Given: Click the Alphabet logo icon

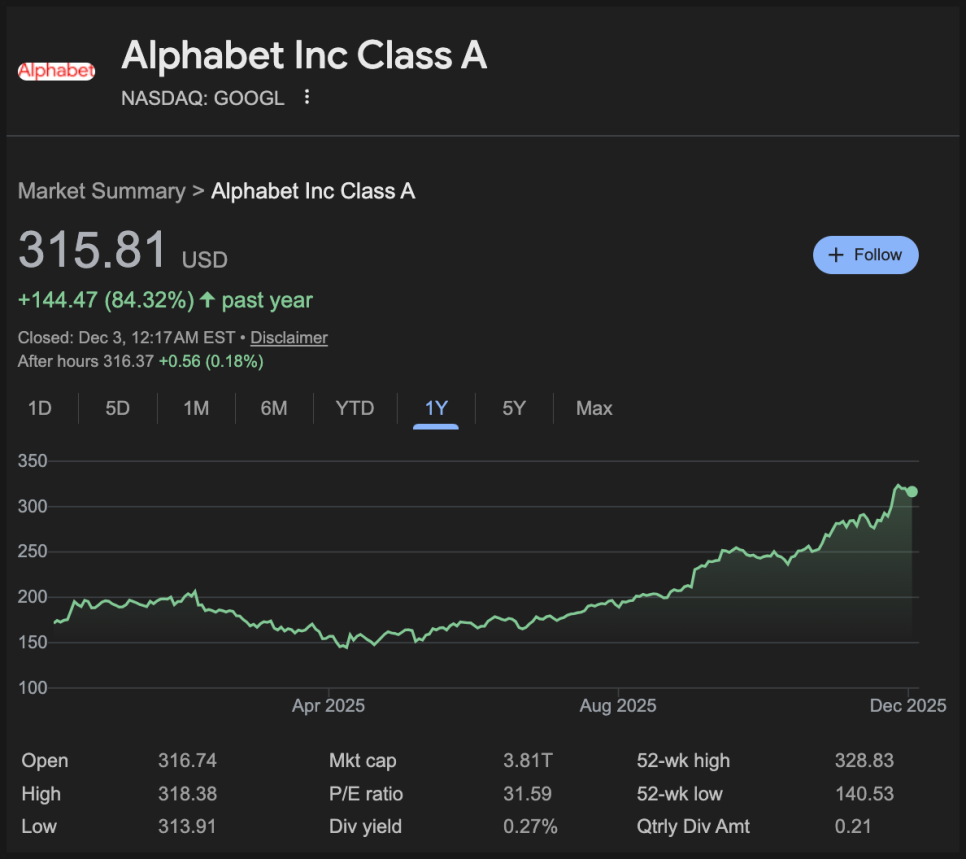Looking at the screenshot, I should click(56, 70).
